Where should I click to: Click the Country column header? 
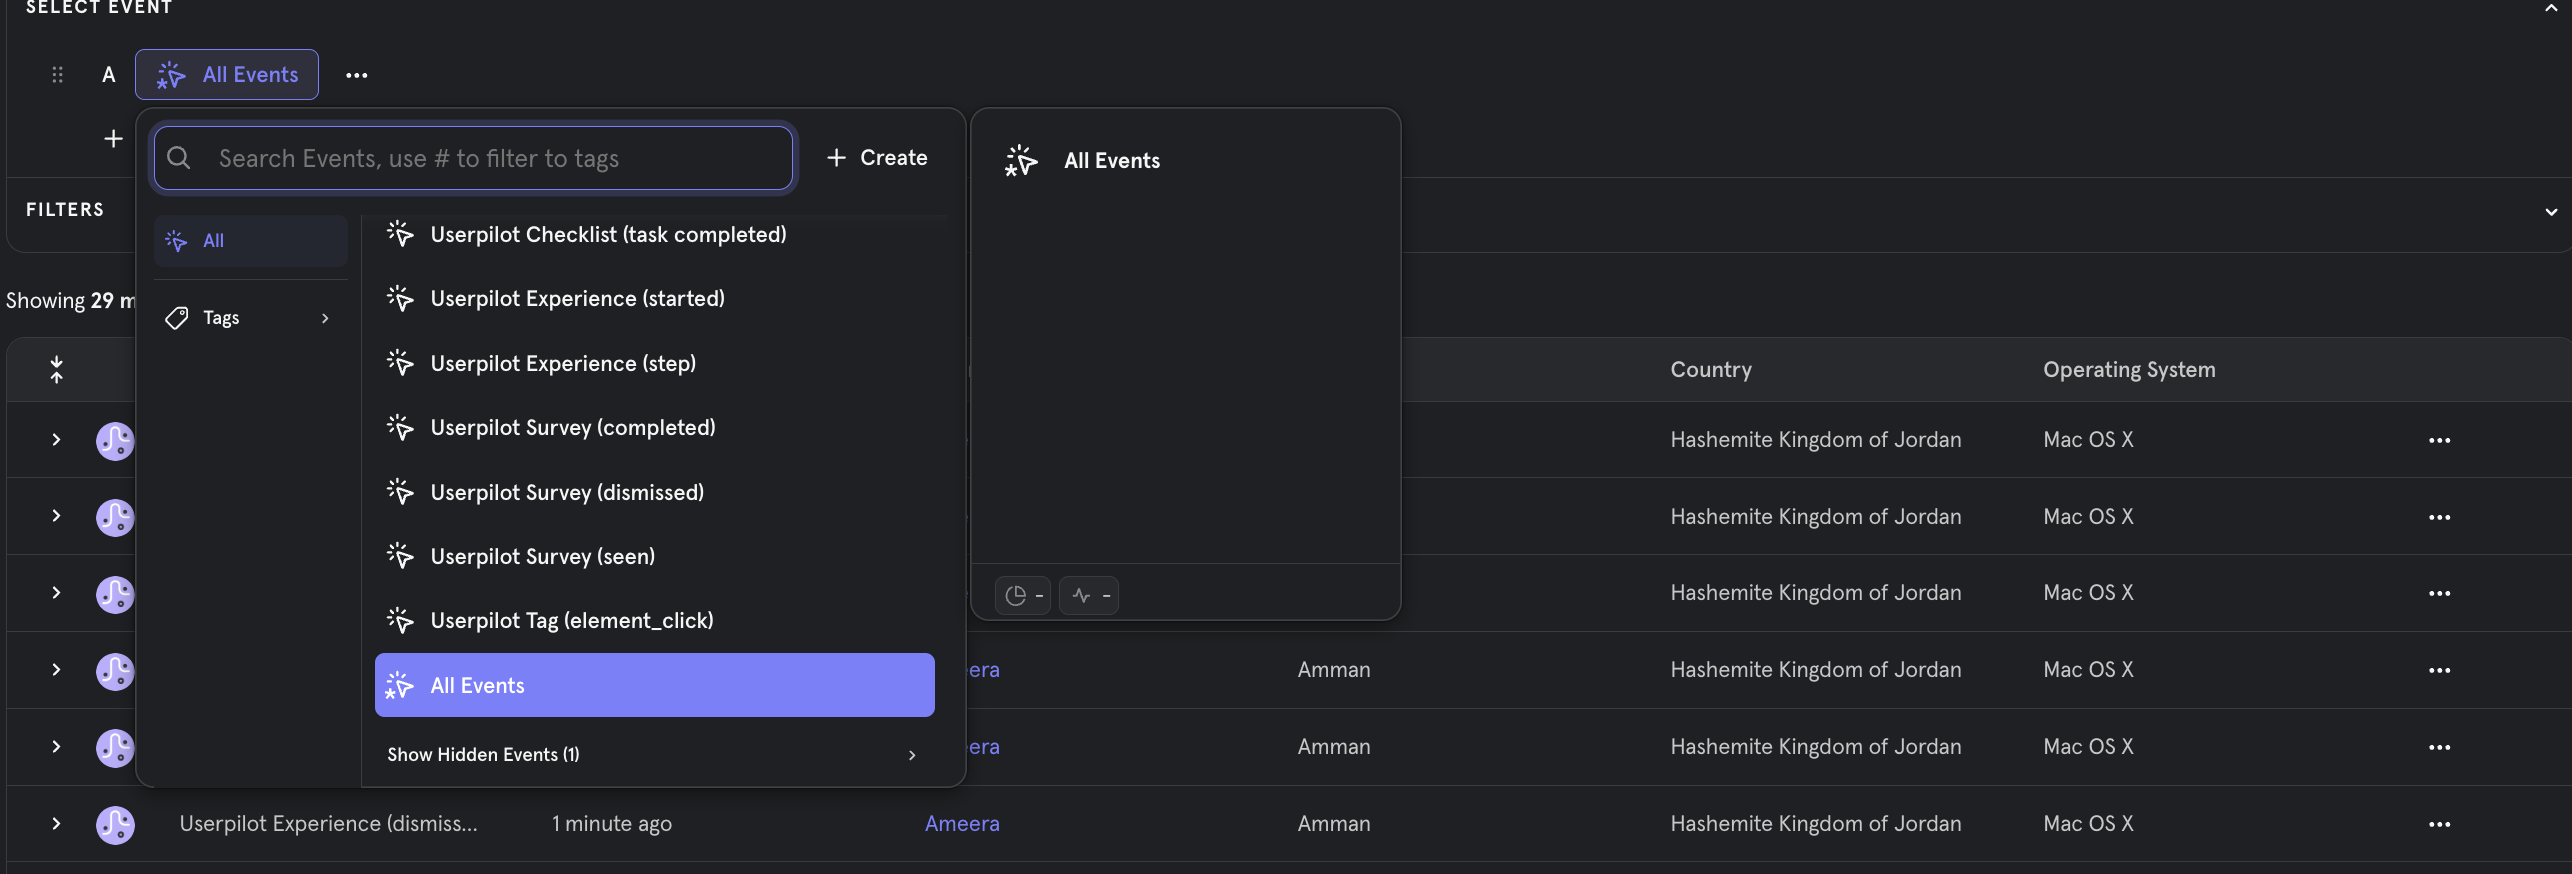(x=1711, y=370)
